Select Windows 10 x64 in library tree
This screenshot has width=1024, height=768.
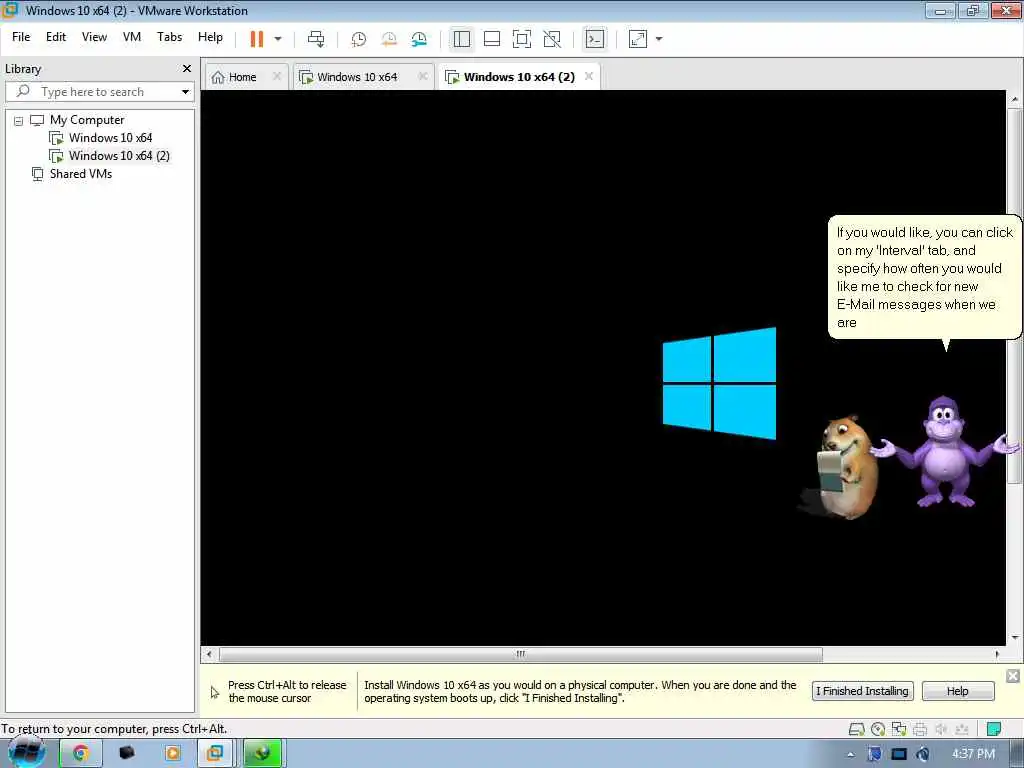[x=110, y=138]
